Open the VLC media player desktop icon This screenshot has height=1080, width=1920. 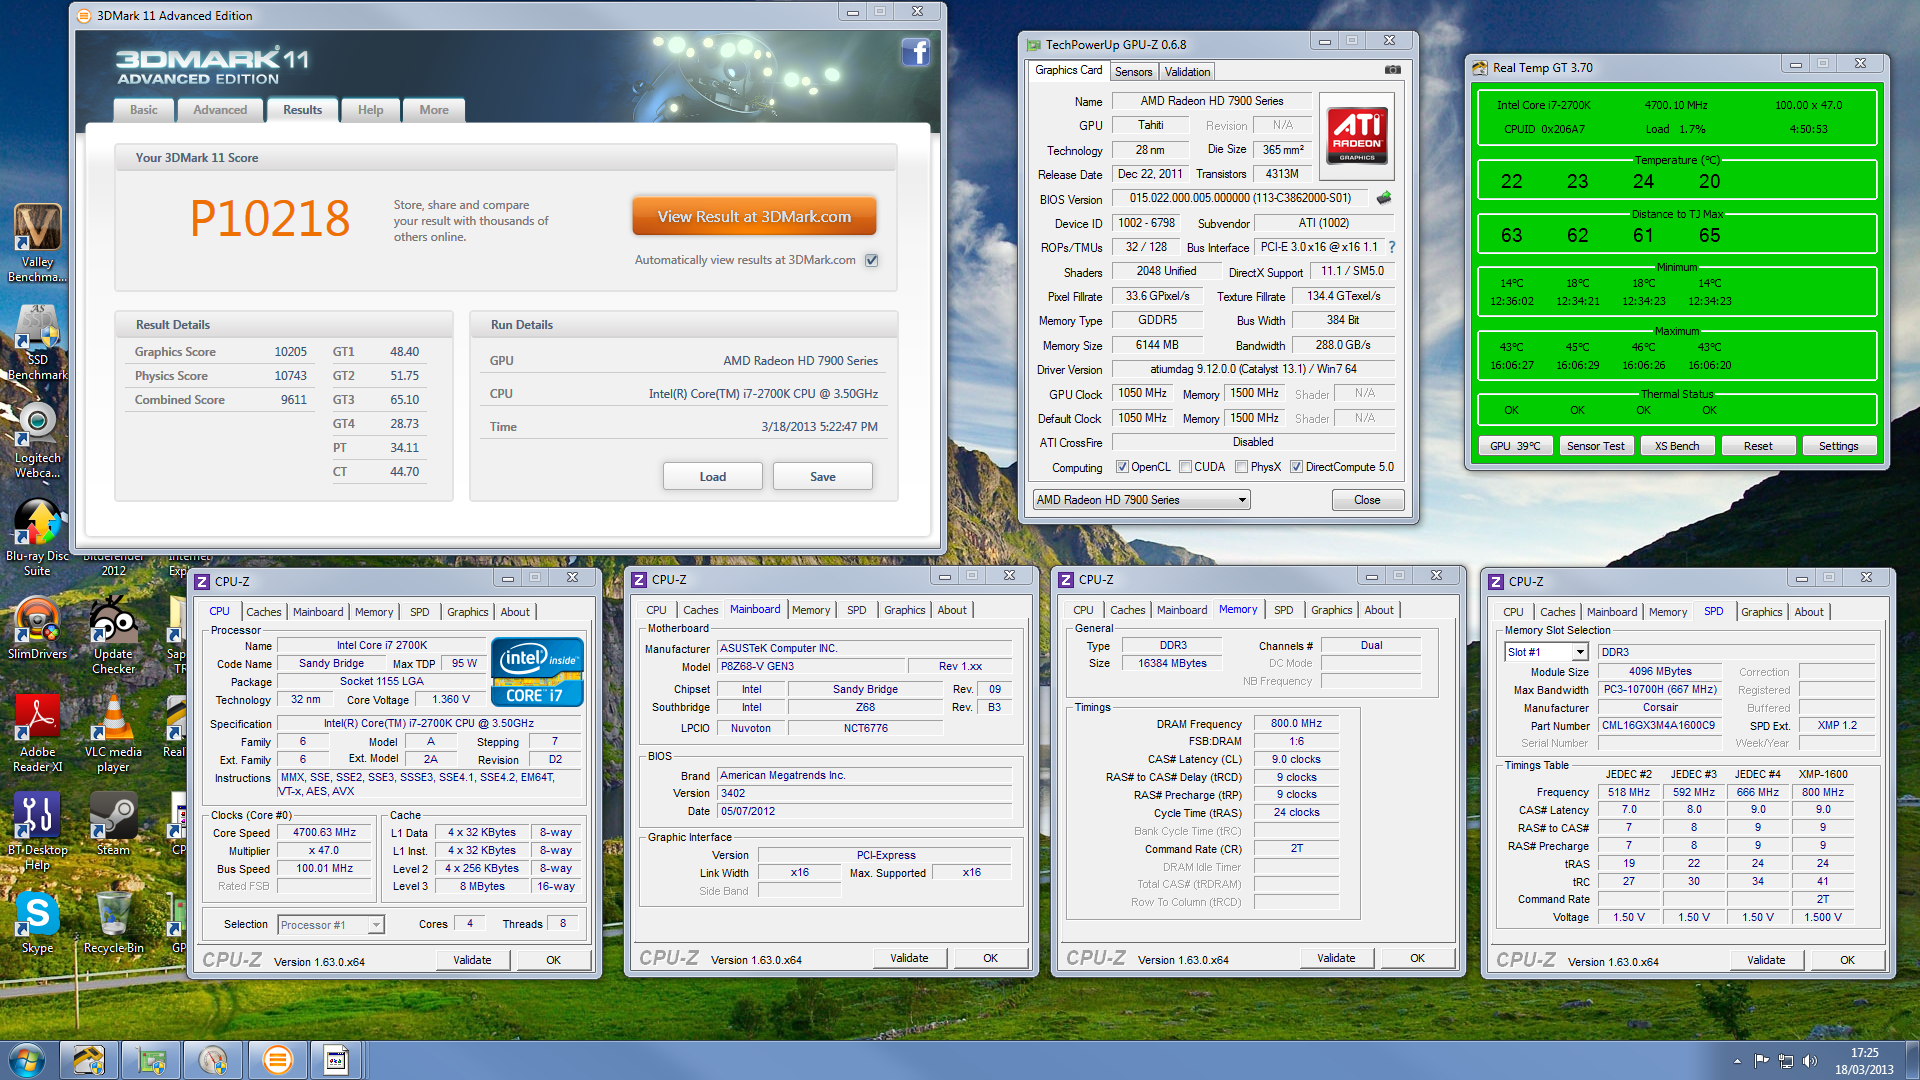coord(113,734)
